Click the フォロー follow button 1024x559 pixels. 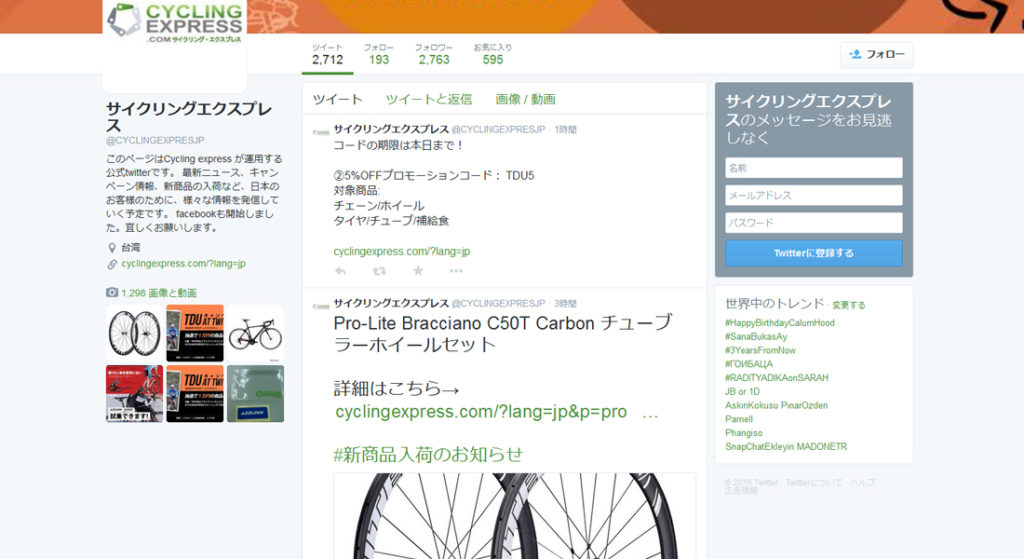pos(877,55)
